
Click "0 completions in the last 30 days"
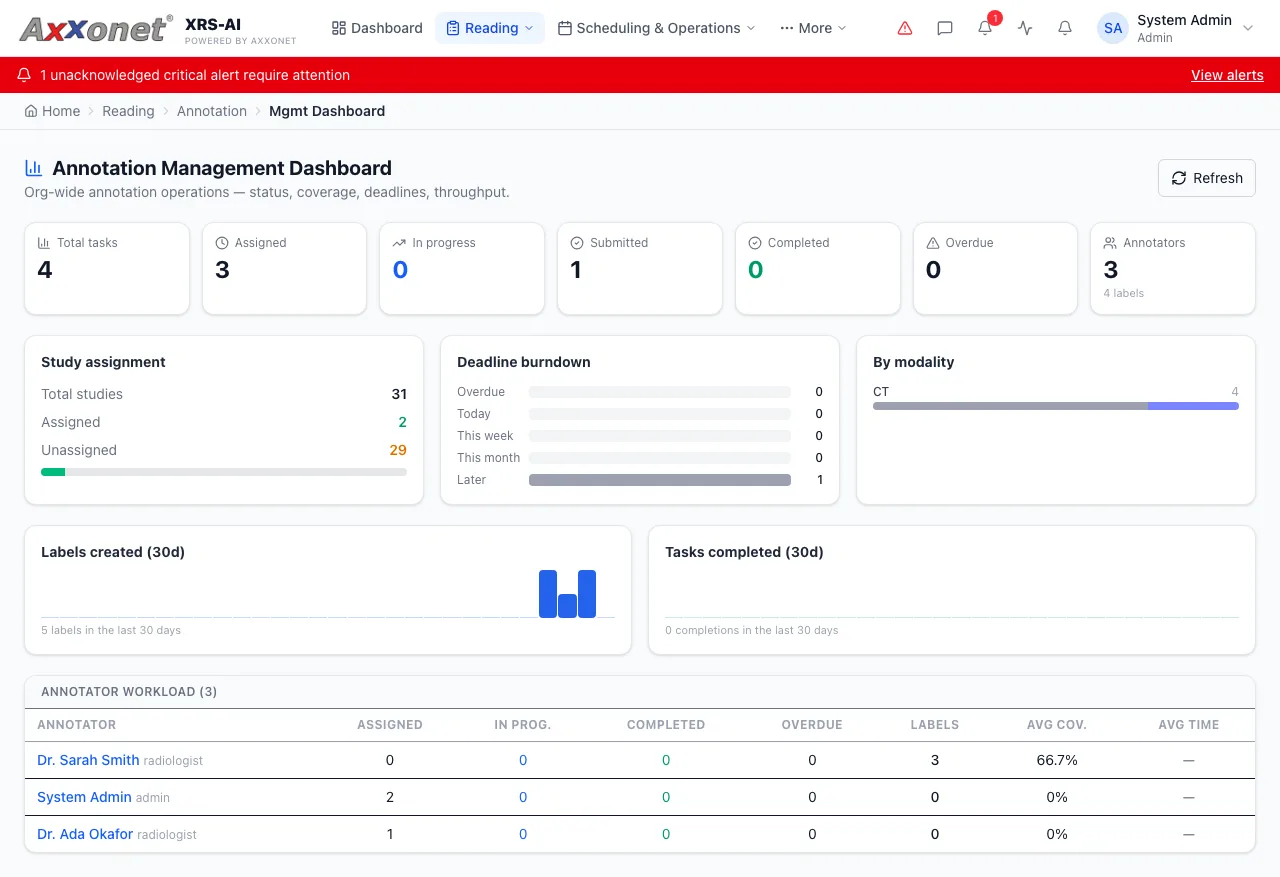(x=752, y=630)
